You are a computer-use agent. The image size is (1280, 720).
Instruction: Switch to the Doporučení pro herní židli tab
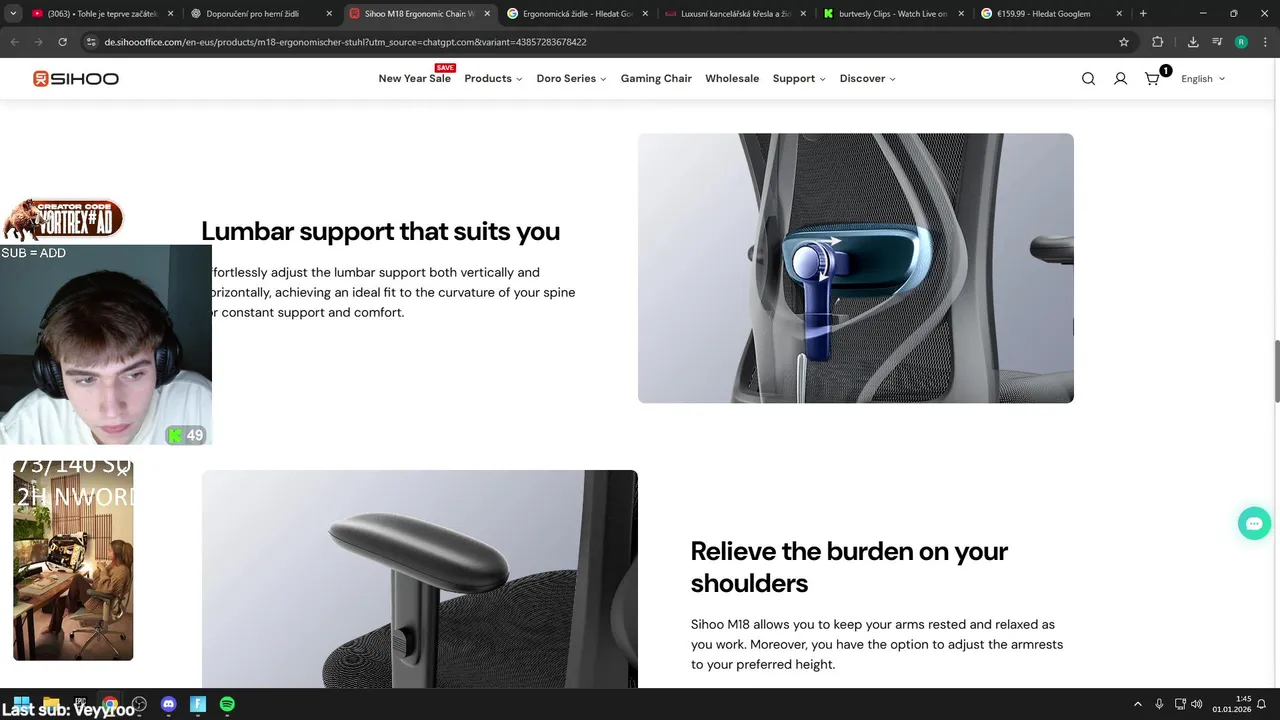point(260,14)
